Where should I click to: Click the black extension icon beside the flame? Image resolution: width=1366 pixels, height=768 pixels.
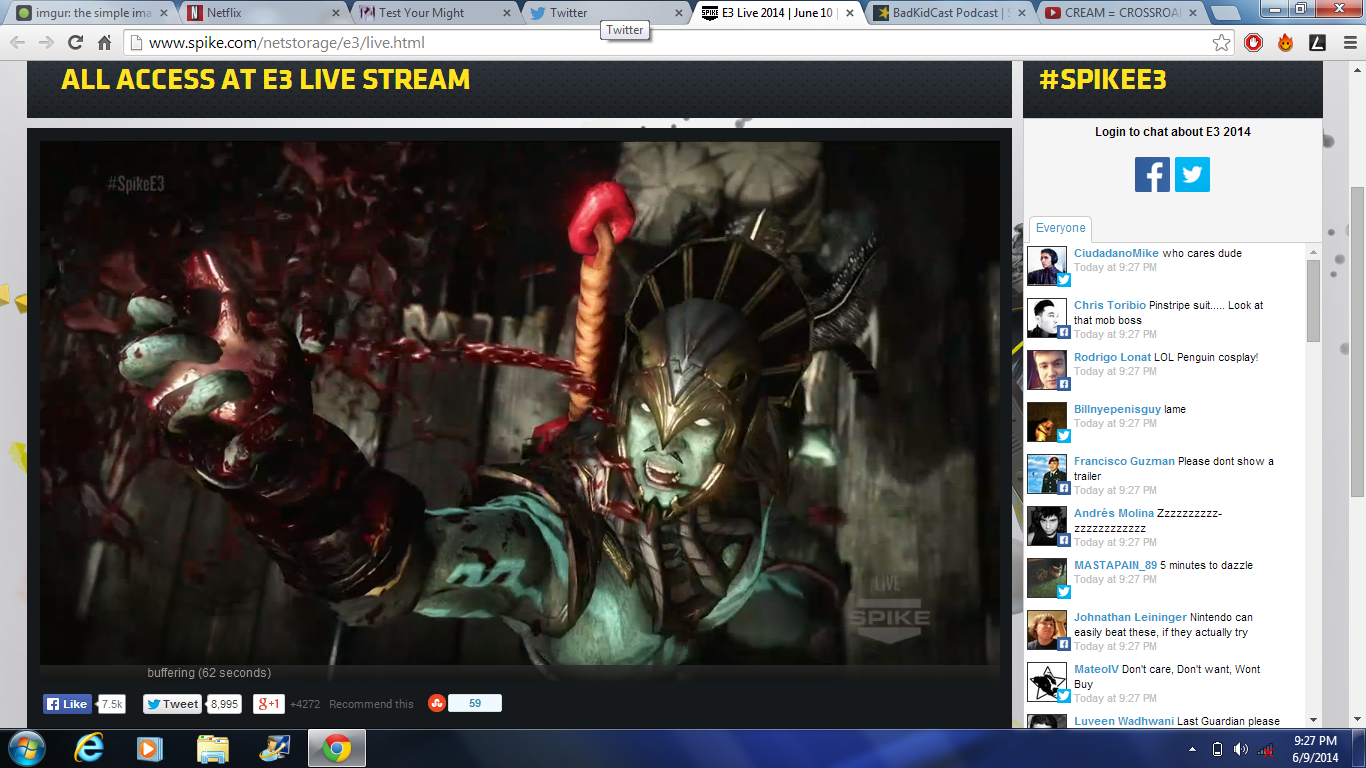tap(1317, 43)
